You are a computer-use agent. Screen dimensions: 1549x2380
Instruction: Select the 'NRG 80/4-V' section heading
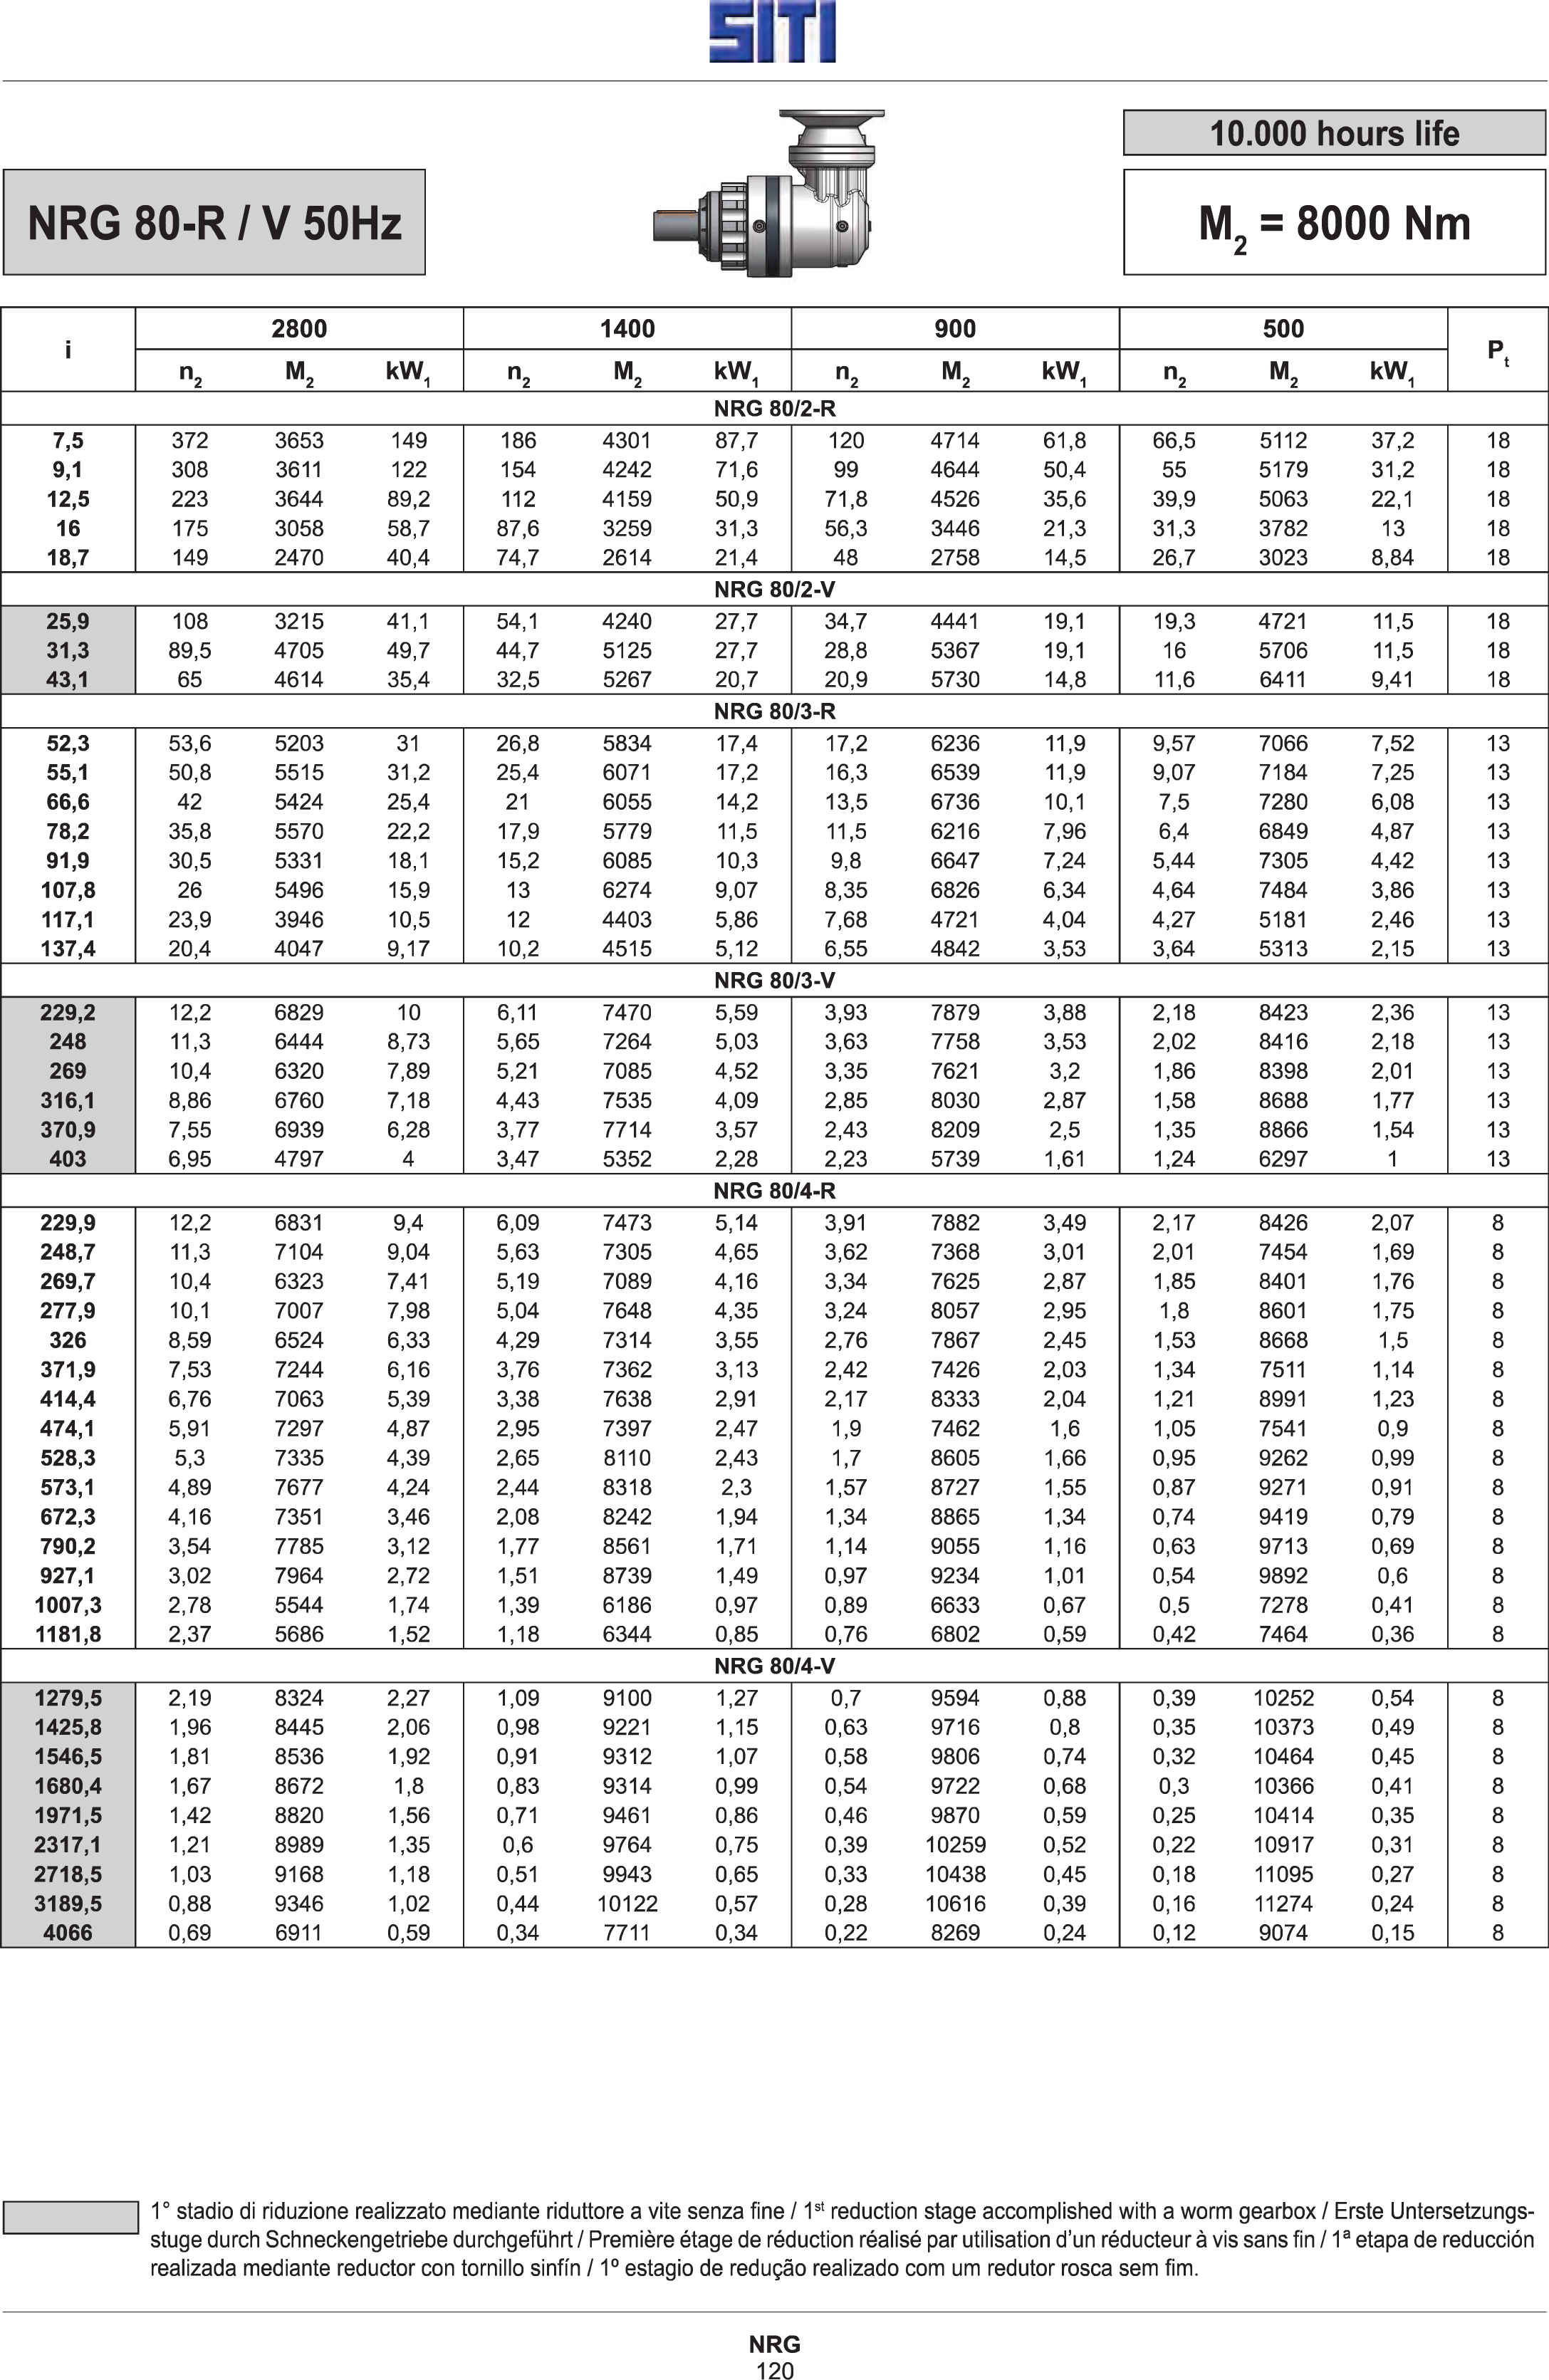(x=774, y=1665)
